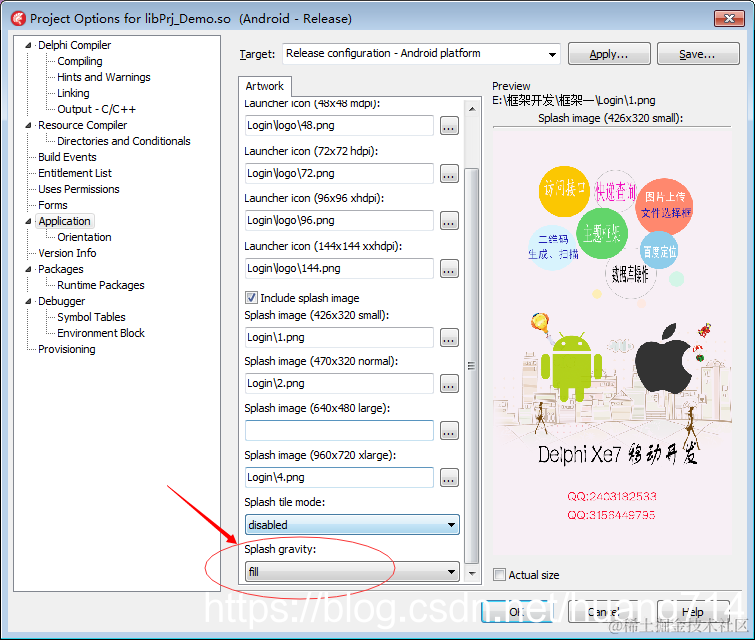
Task: Select Hints and Warnings tree item
Action: [x=104, y=77]
